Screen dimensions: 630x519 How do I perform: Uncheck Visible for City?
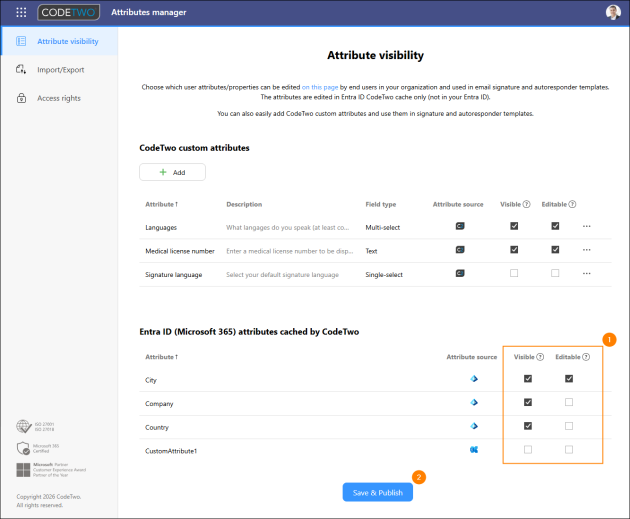528,379
